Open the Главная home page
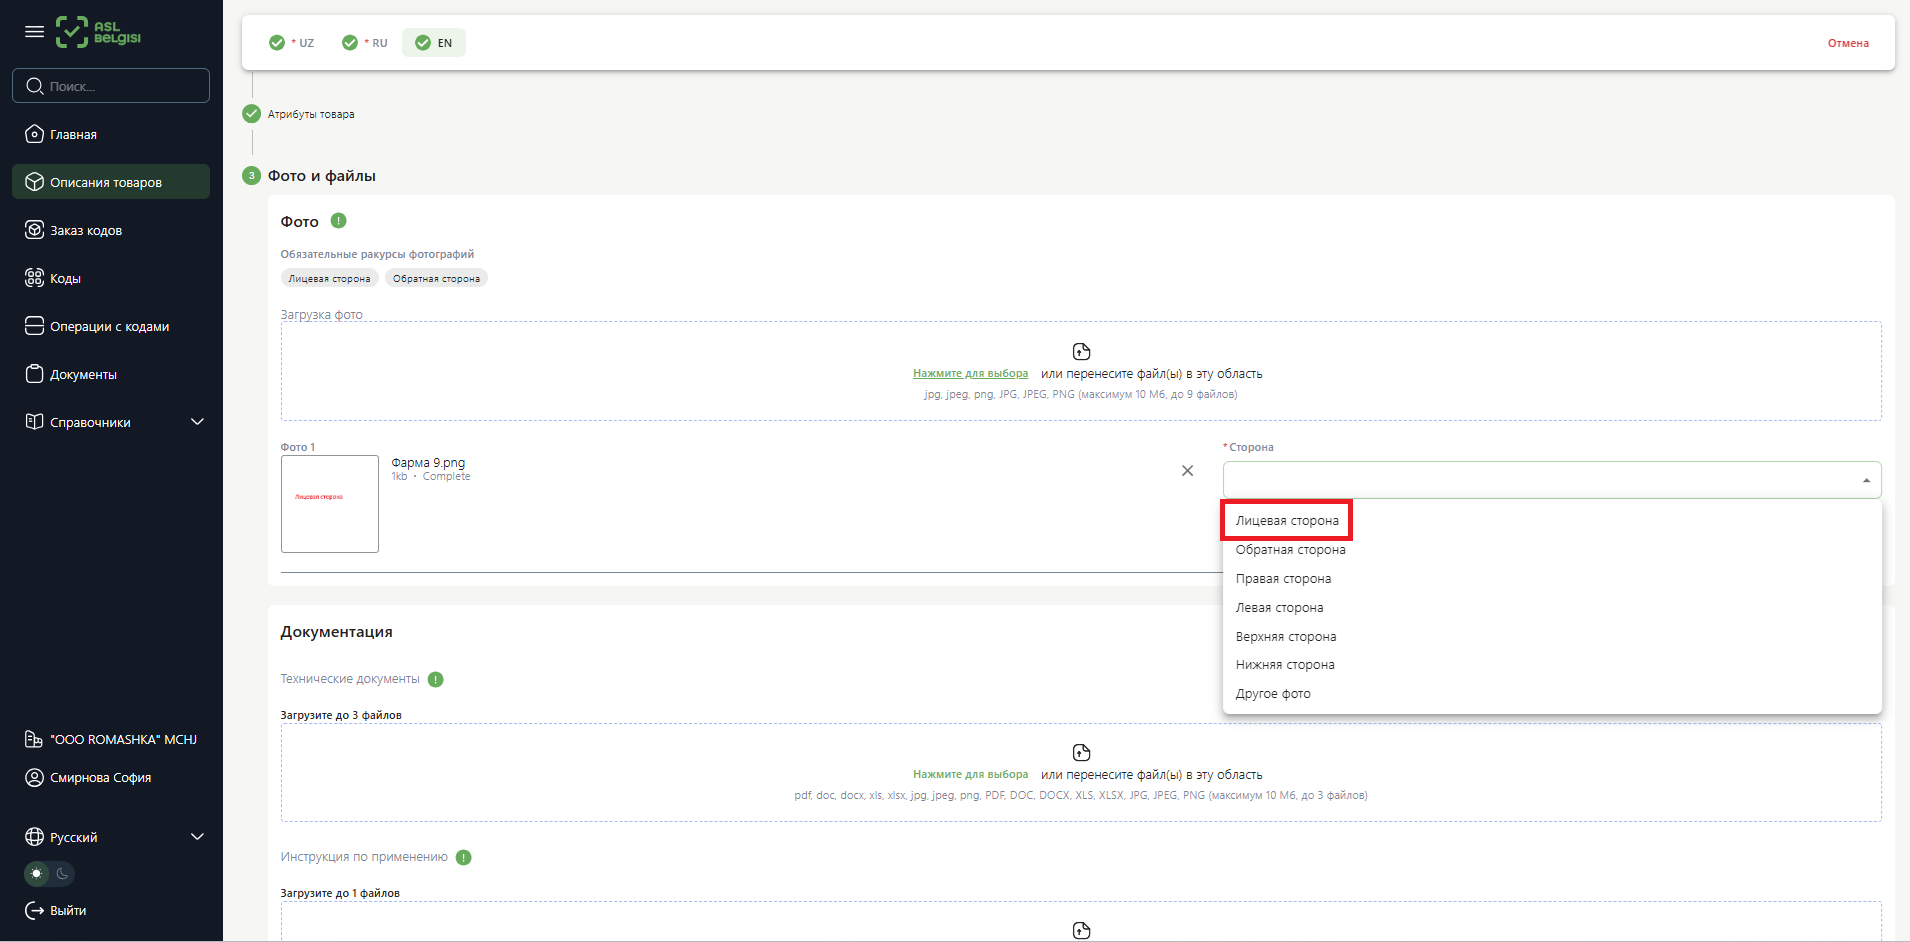1910x942 pixels. pos(73,134)
